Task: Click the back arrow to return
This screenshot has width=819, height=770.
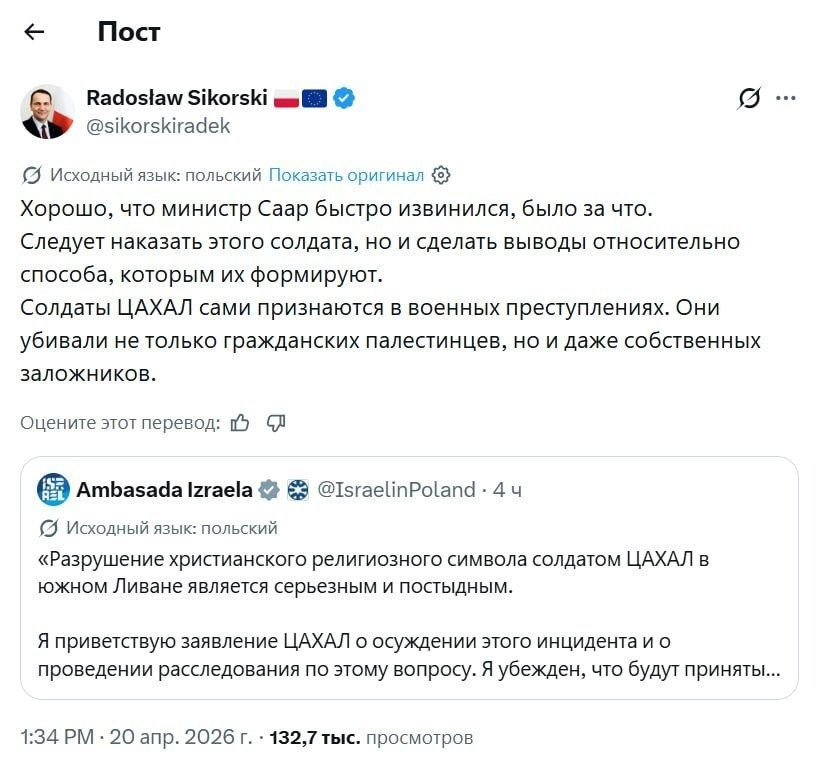Action: 35,31
